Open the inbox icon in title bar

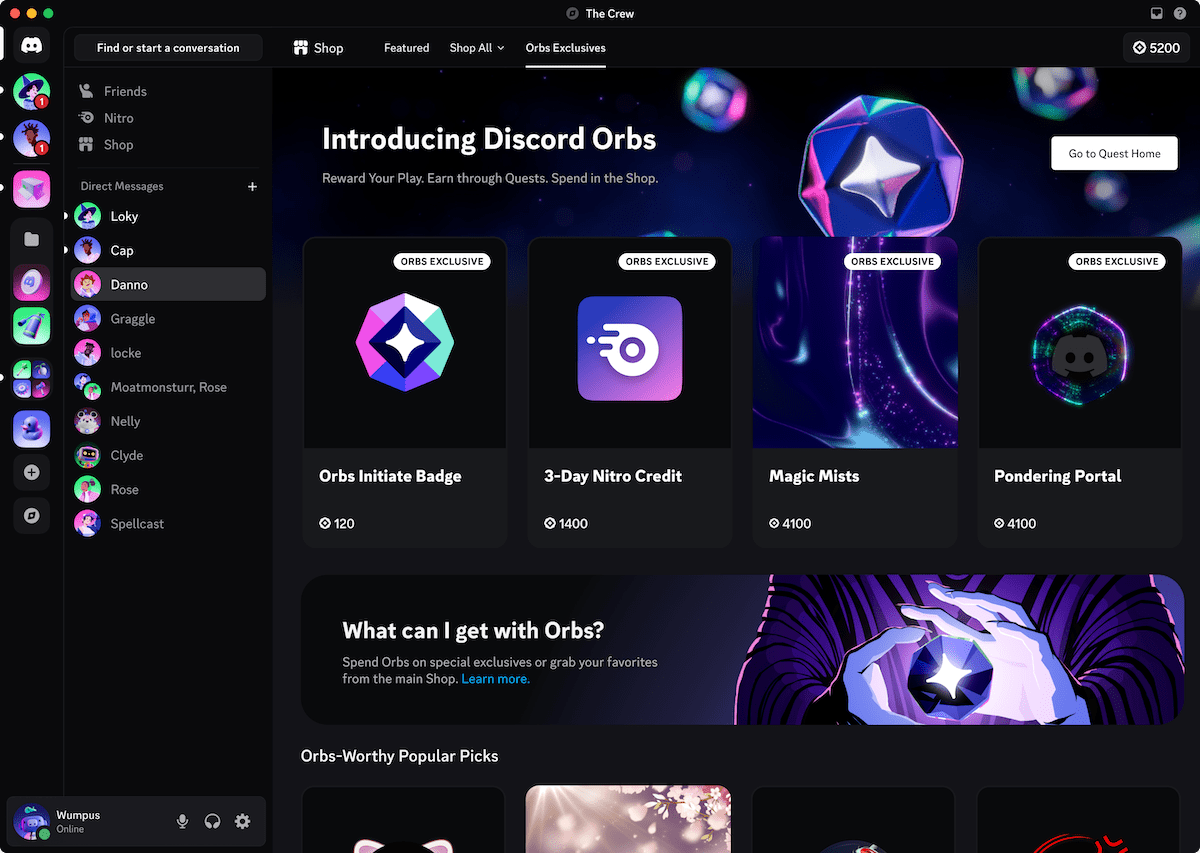click(1157, 14)
